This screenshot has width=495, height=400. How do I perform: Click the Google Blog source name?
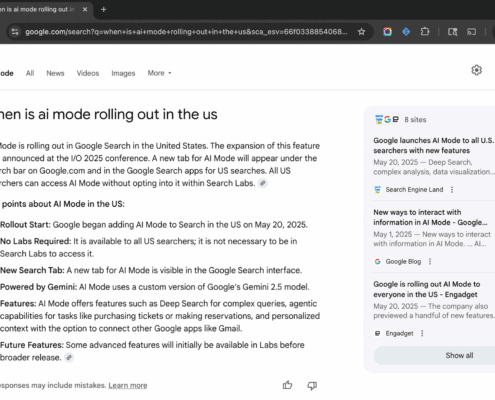pyautogui.click(x=403, y=261)
